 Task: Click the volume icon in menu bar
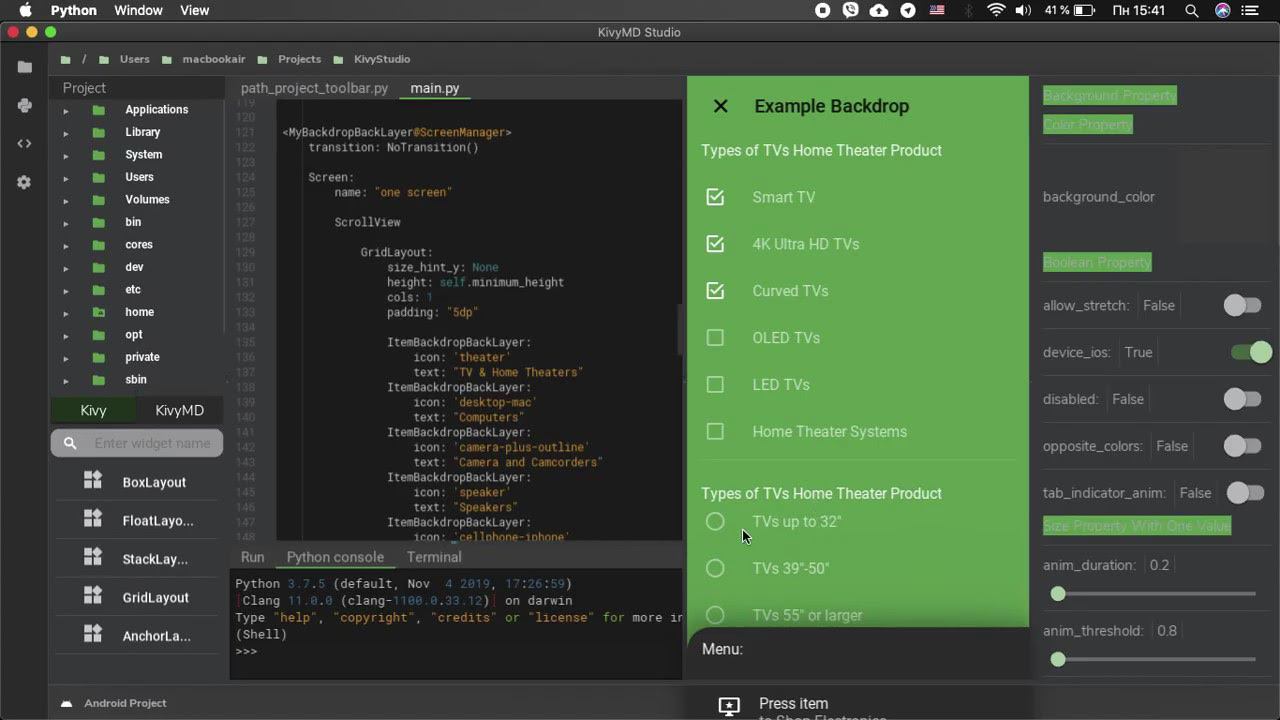(x=1023, y=11)
